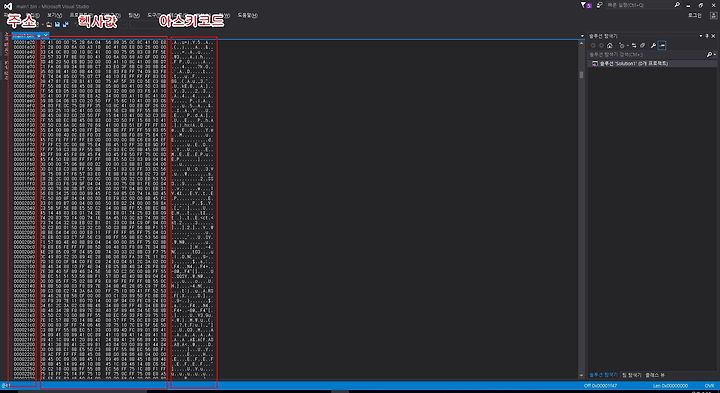This screenshot has width=720, height=393.
Task: Click the editor scroll-up arrow
Action: coord(582,43)
